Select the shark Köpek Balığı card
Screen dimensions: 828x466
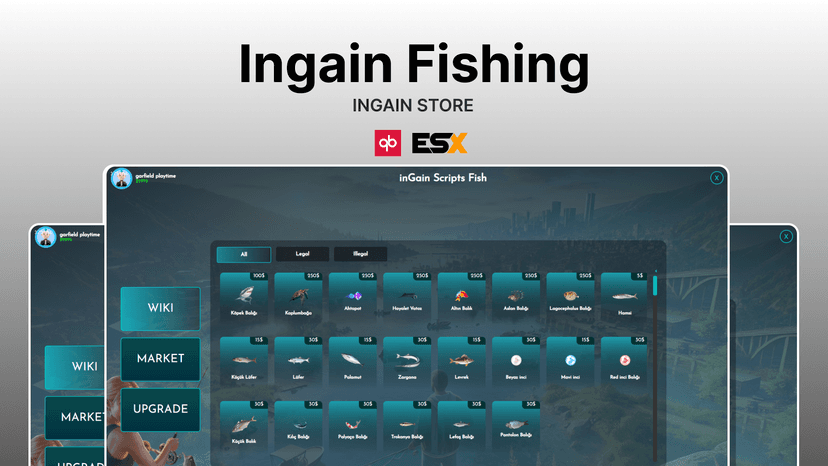click(244, 296)
